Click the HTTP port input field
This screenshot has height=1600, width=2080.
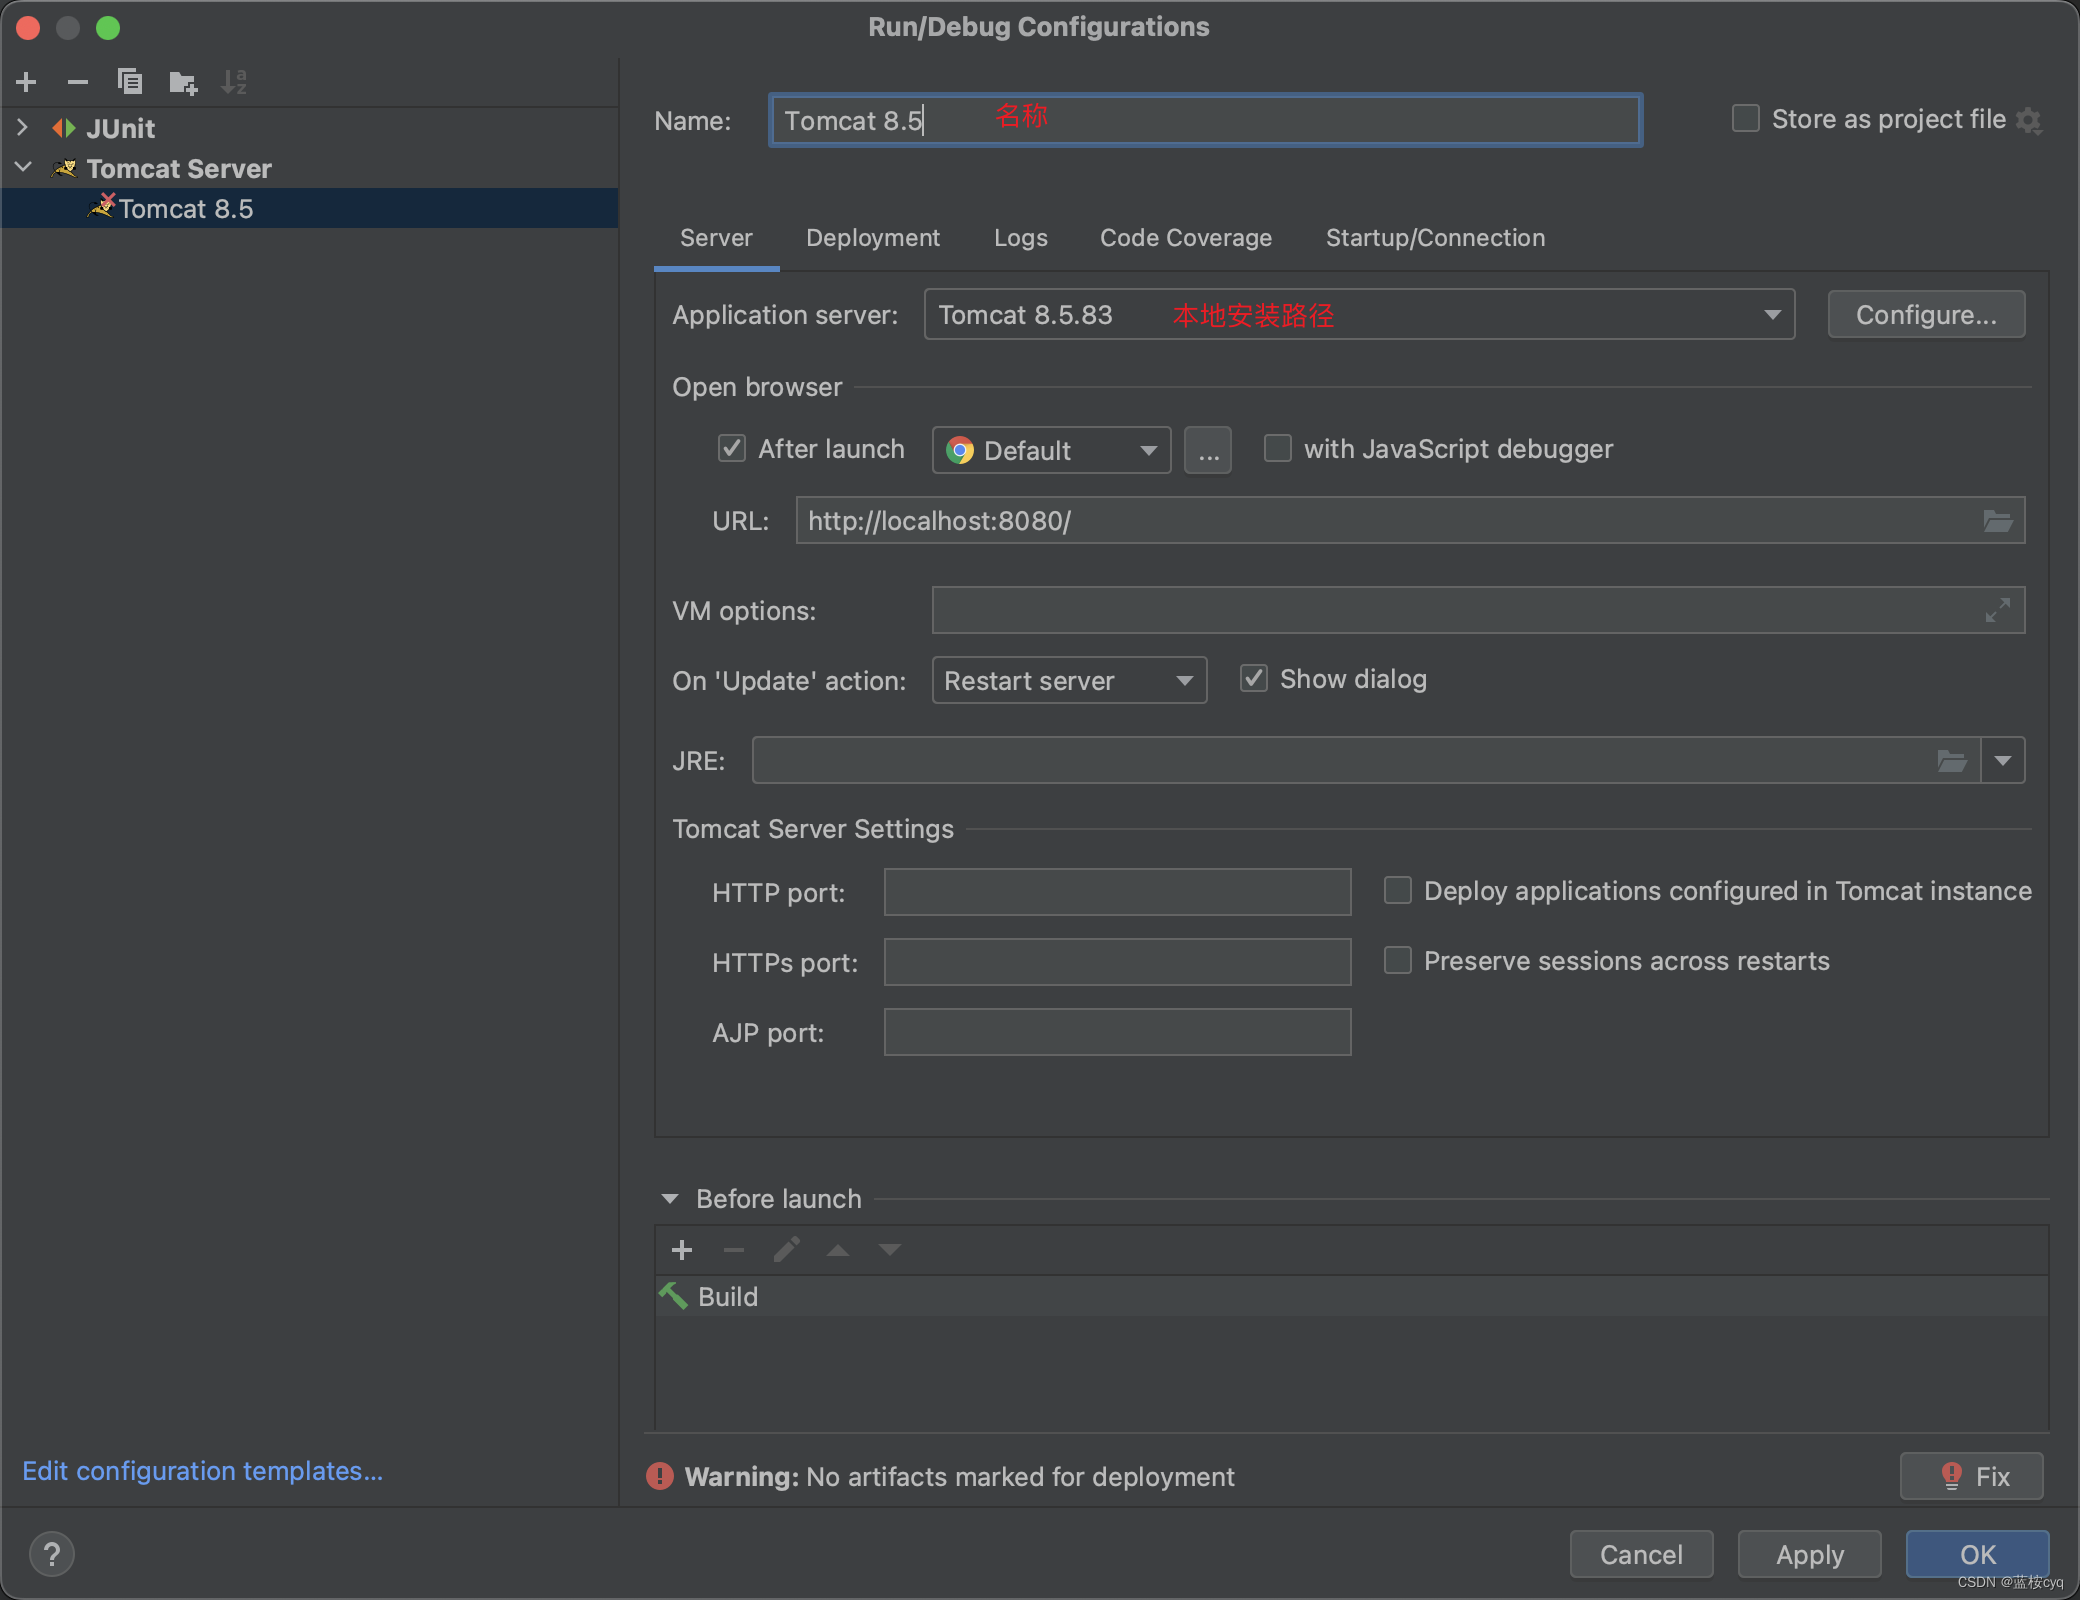(1117, 892)
